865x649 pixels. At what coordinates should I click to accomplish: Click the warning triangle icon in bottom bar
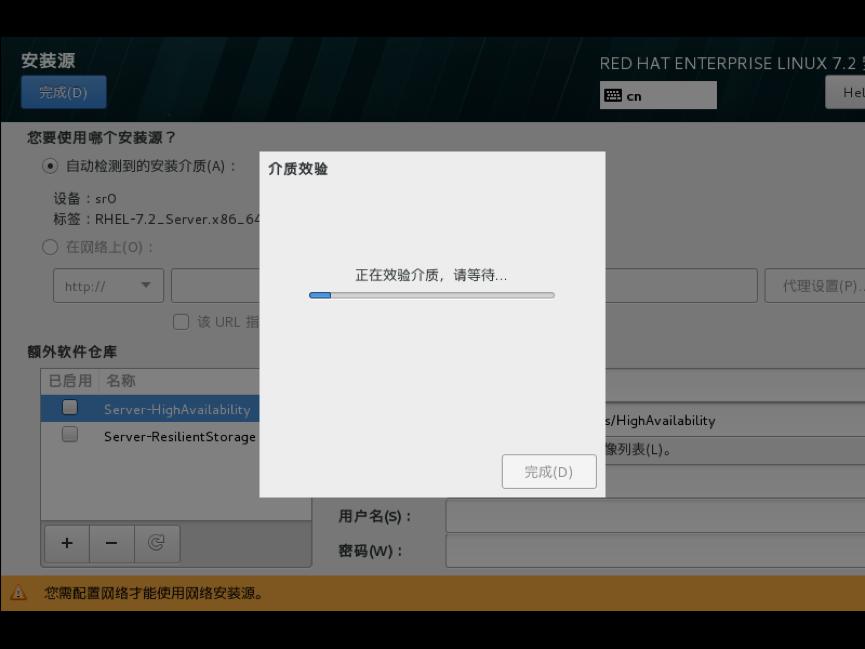(19, 593)
